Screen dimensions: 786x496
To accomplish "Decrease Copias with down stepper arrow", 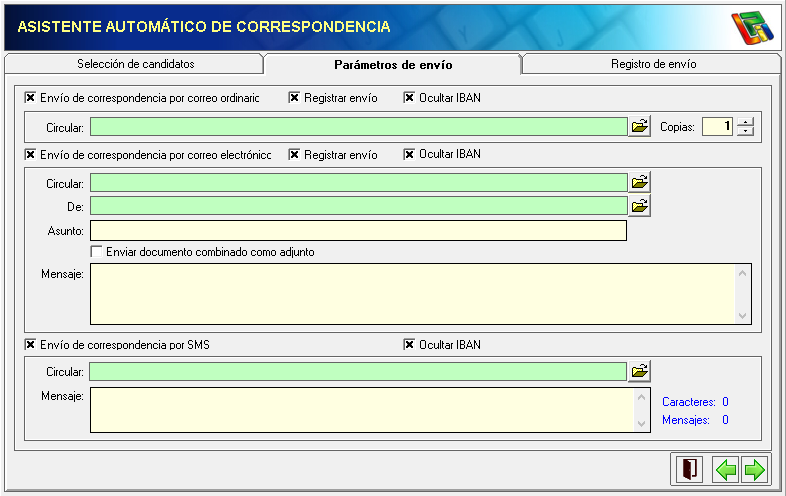I will click(746, 130).
